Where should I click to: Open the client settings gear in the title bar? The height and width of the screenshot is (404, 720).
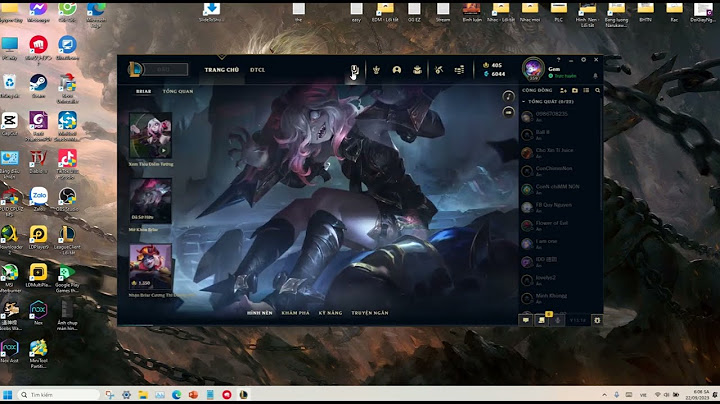click(583, 60)
